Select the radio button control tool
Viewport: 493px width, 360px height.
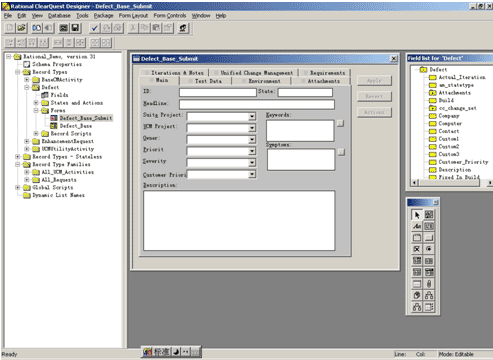pos(429,249)
